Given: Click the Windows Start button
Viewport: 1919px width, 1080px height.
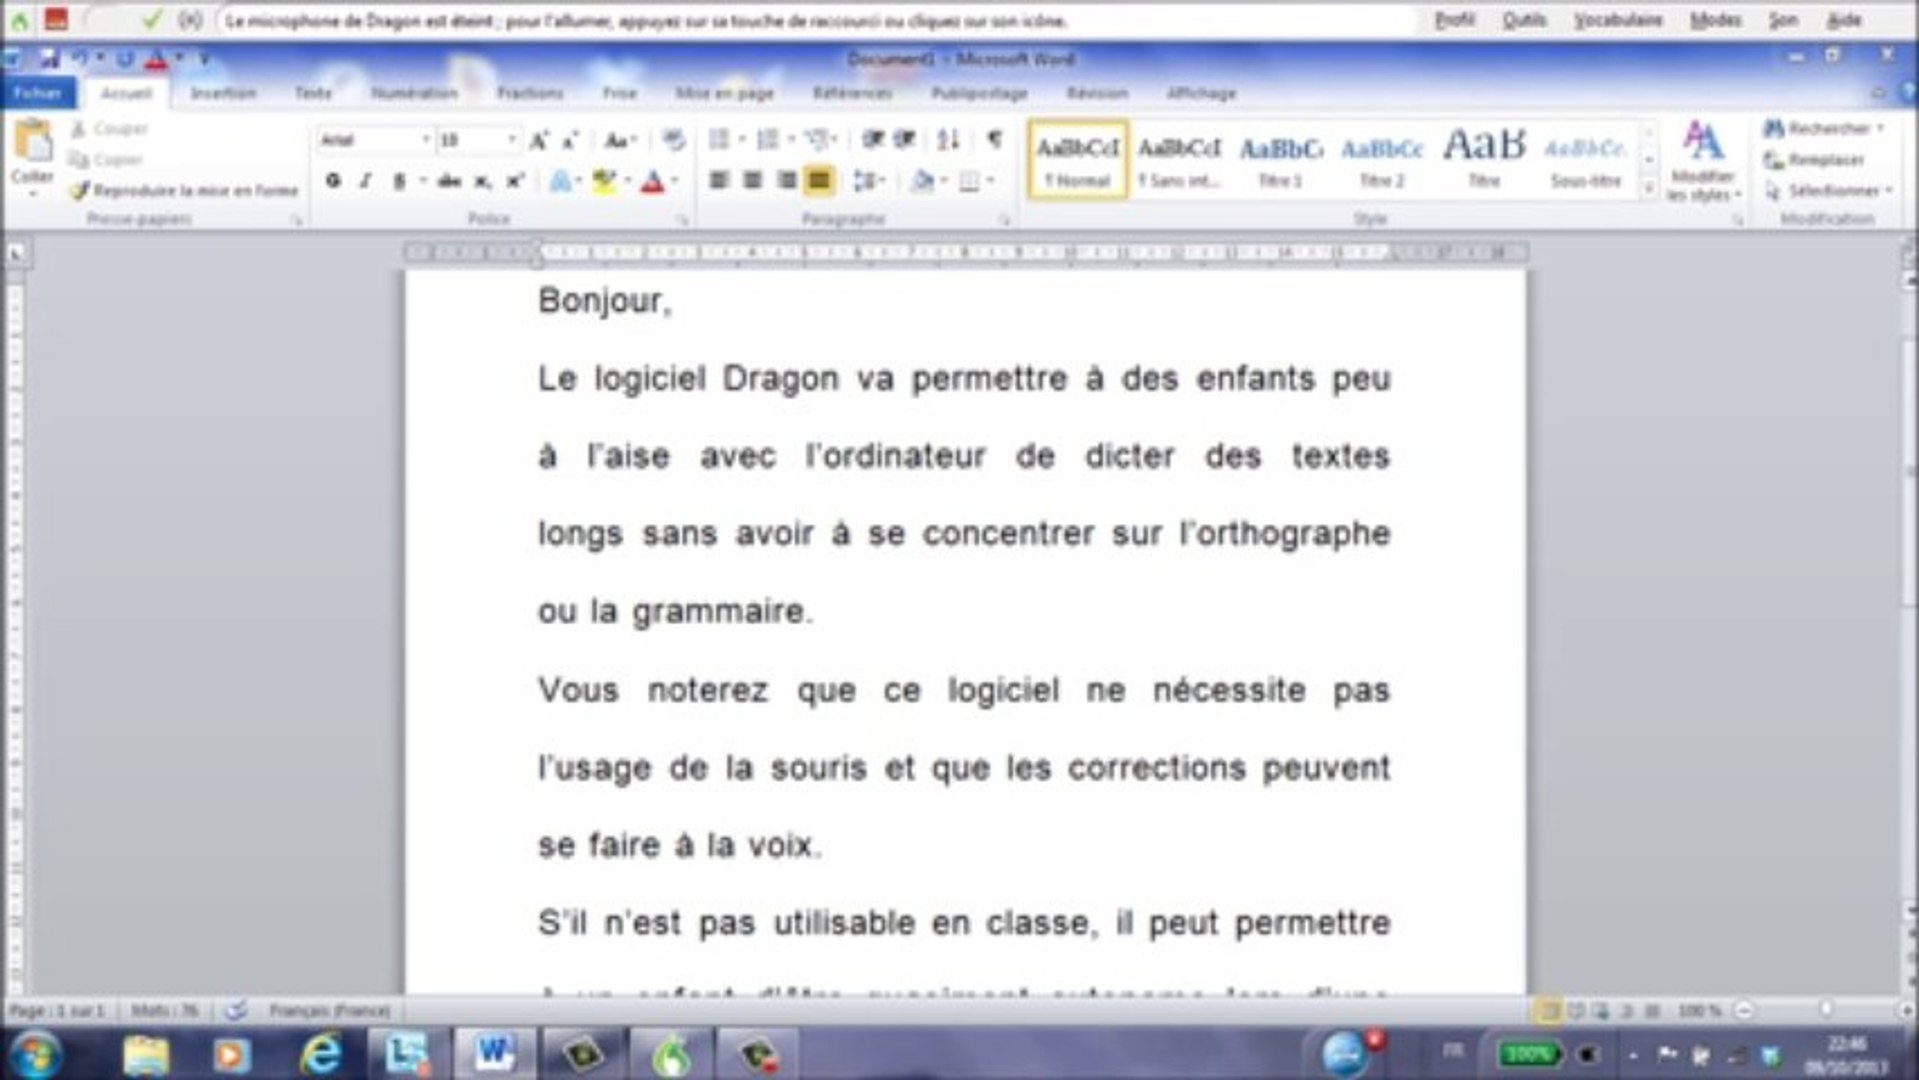Looking at the screenshot, I should click(x=37, y=1054).
